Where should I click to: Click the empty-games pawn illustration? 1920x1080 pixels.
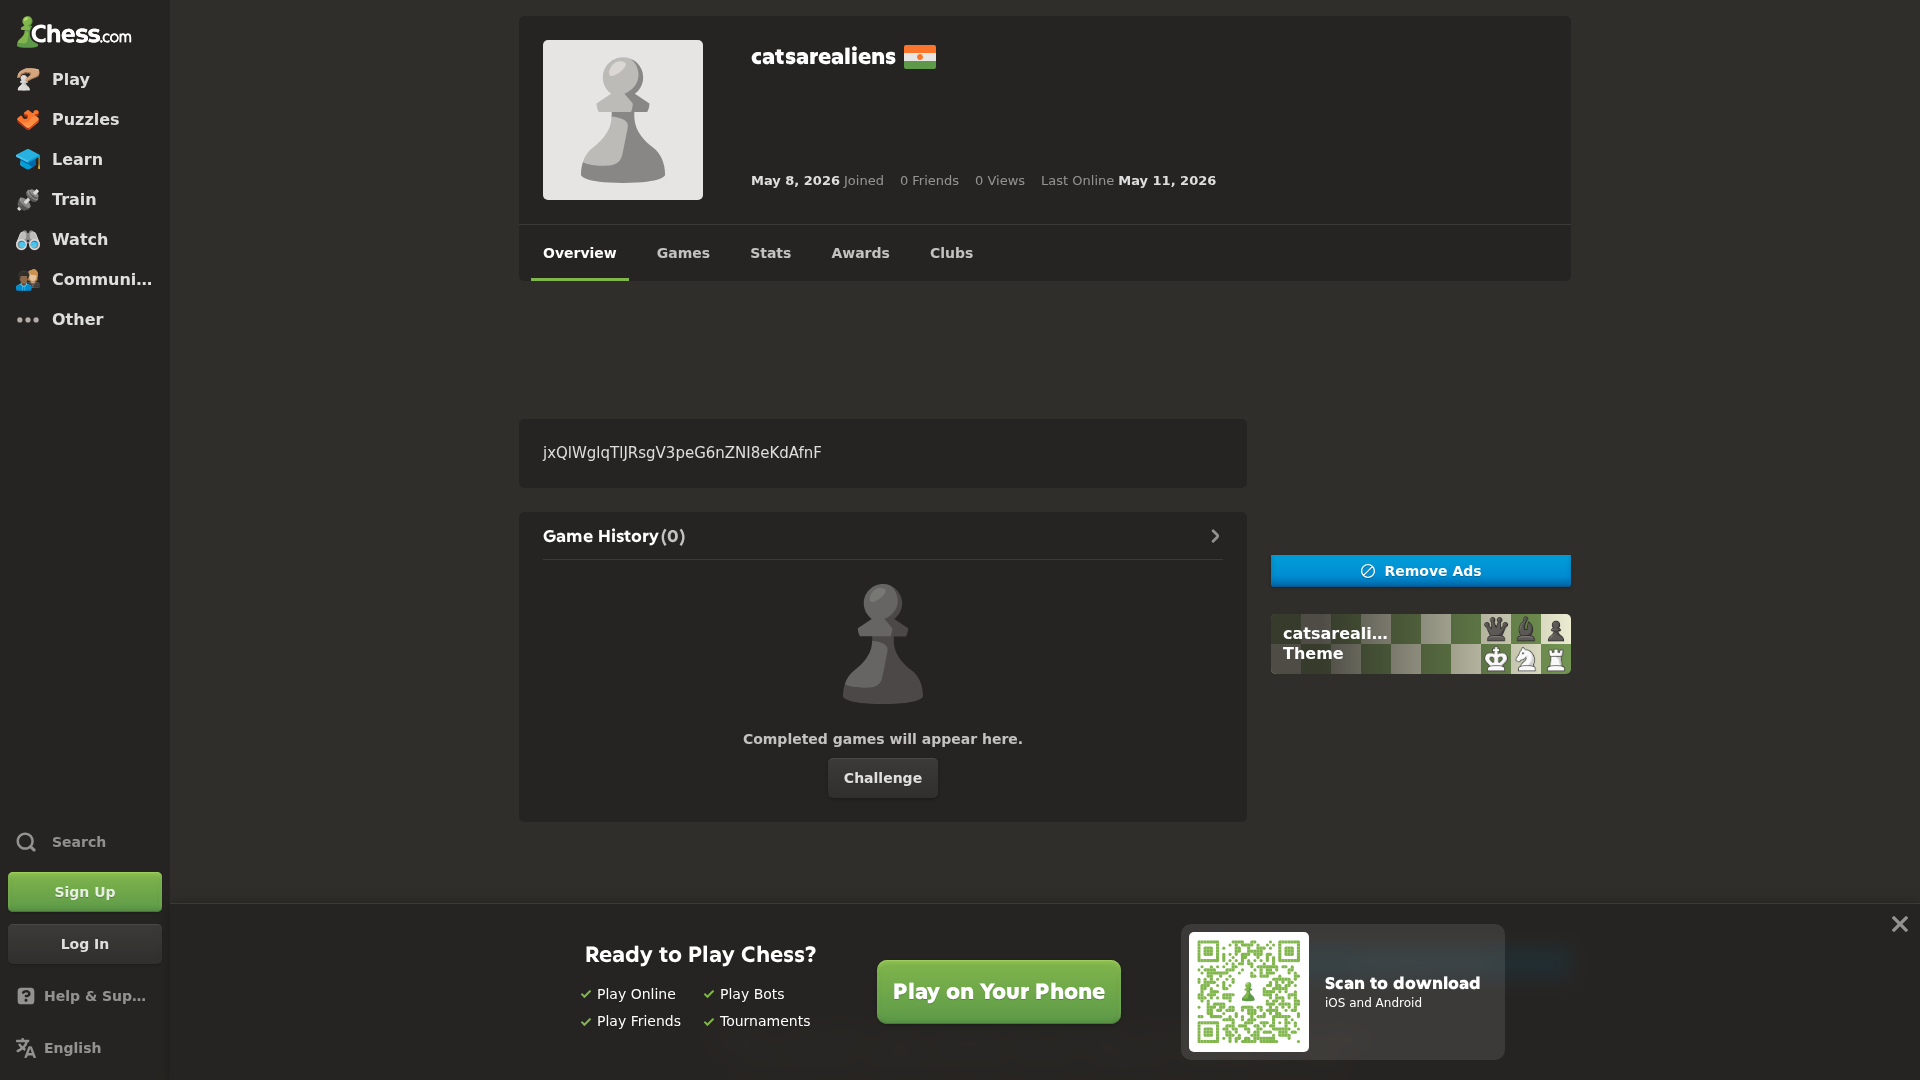point(883,644)
